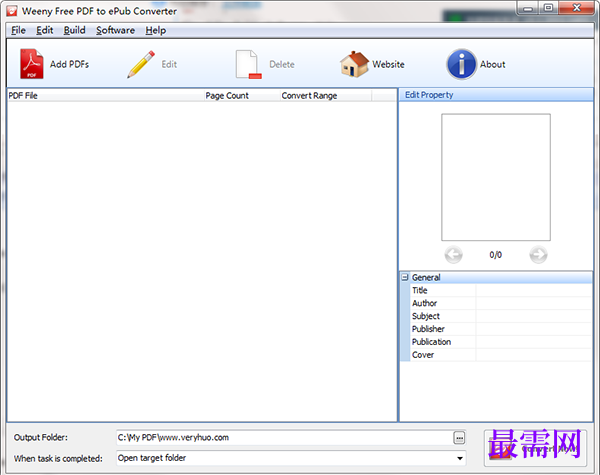The width and height of the screenshot is (600, 475).
Task: Open the Software menu
Action: pyautogui.click(x=115, y=30)
